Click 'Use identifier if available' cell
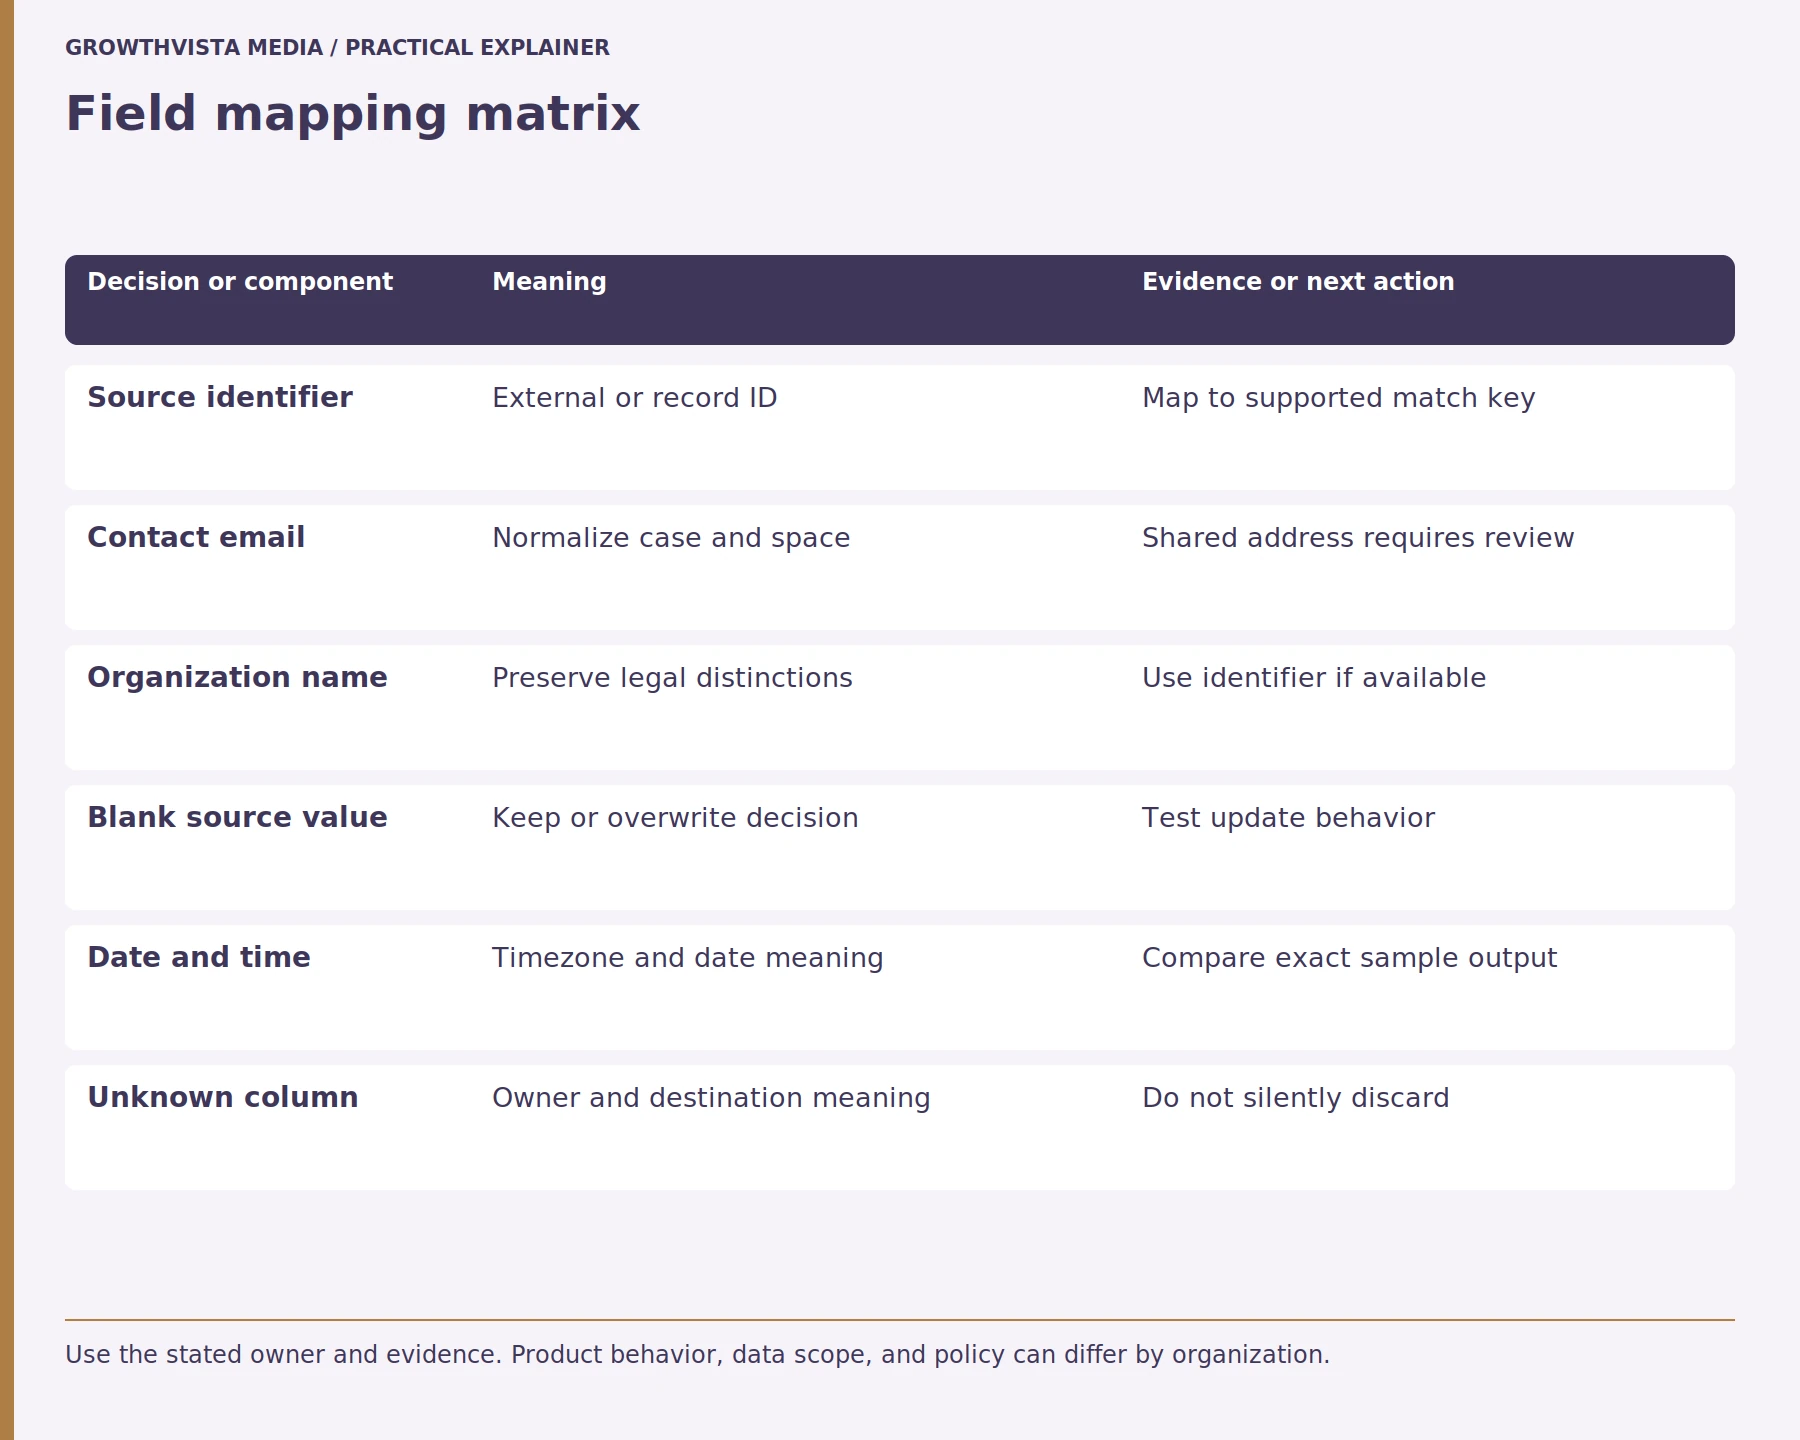 1314,678
